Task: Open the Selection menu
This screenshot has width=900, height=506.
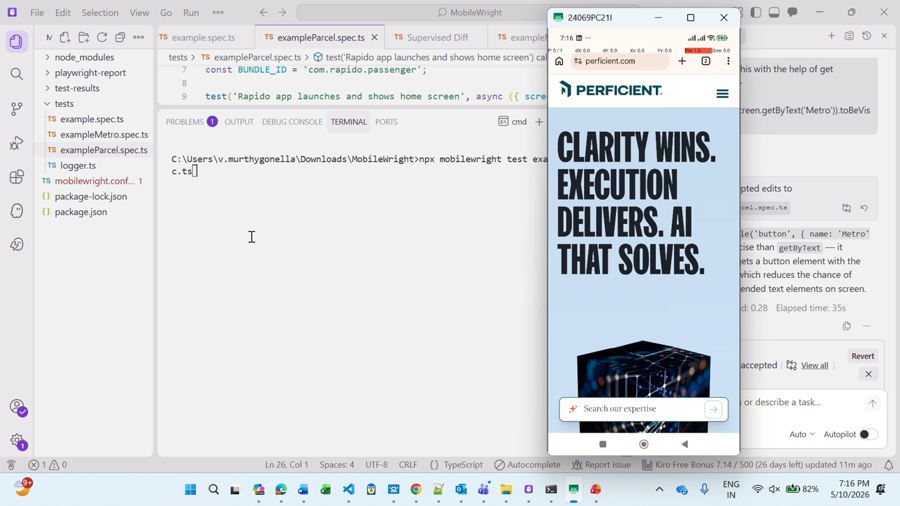Action: point(100,12)
